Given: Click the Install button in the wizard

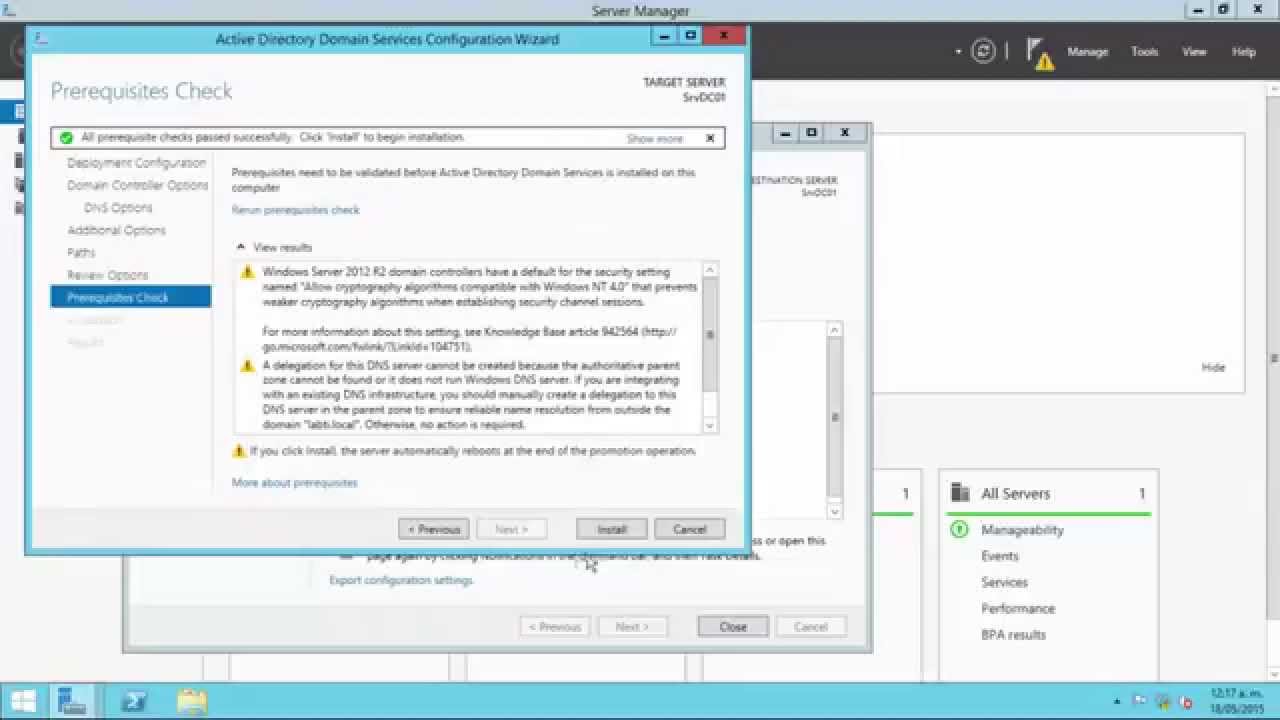Looking at the screenshot, I should (x=612, y=529).
